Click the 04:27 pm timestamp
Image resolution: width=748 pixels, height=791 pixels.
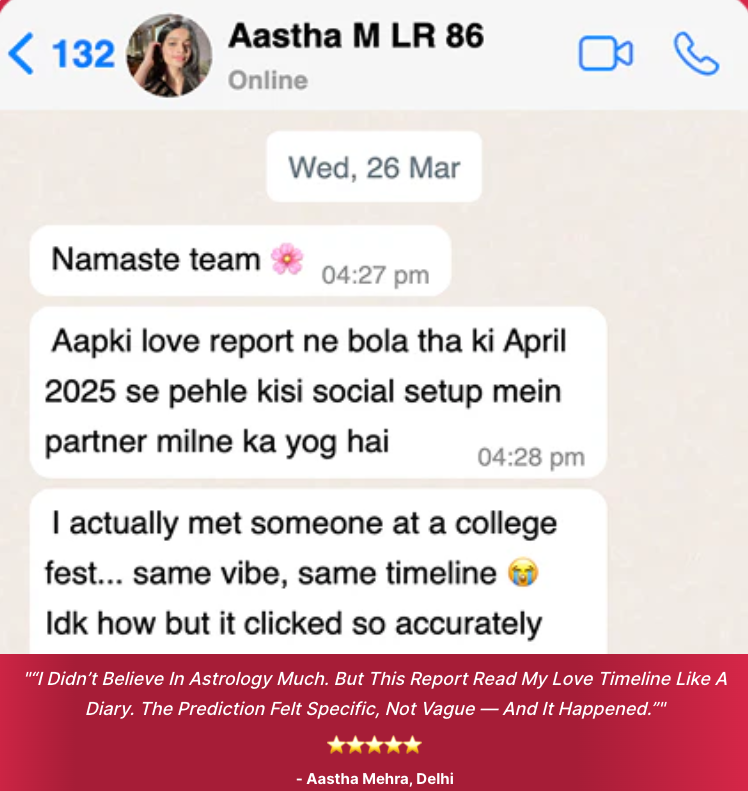point(375,275)
